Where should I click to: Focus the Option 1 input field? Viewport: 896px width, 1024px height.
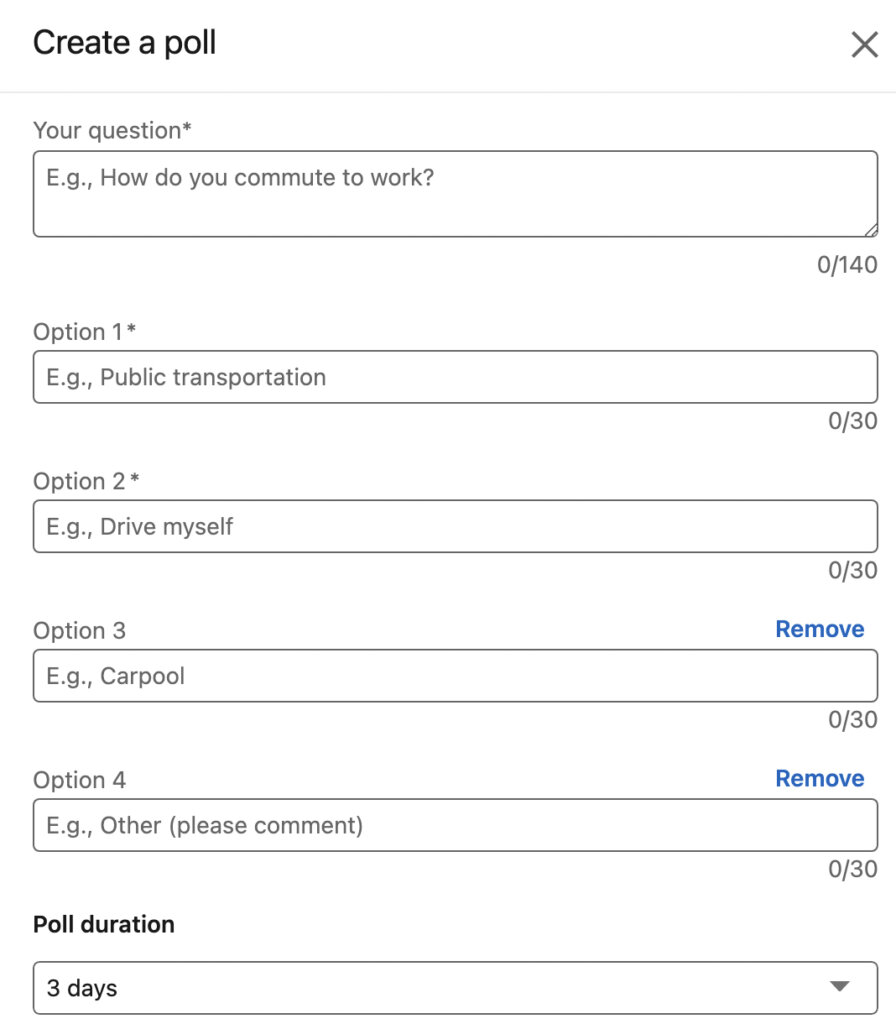click(x=455, y=377)
